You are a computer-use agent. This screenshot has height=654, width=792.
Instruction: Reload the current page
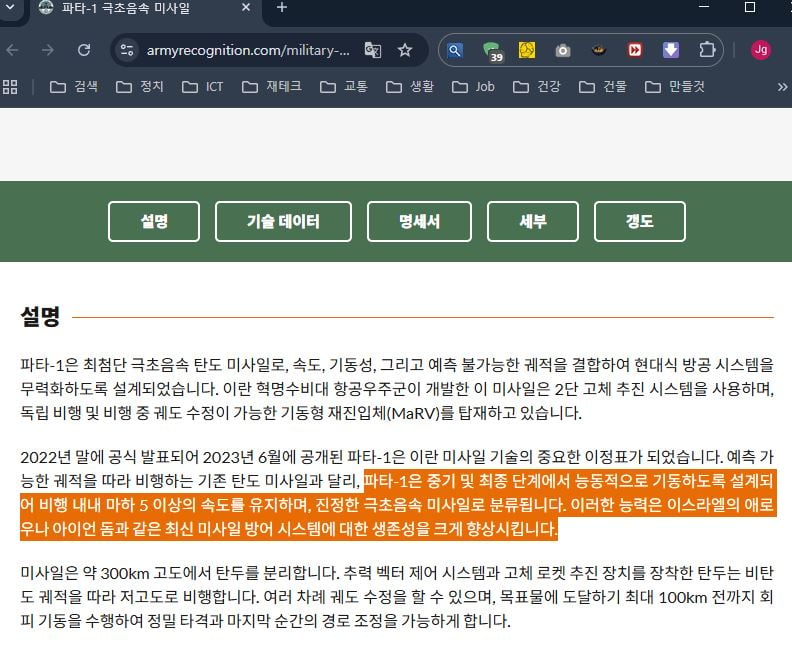(x=84, y=50)
